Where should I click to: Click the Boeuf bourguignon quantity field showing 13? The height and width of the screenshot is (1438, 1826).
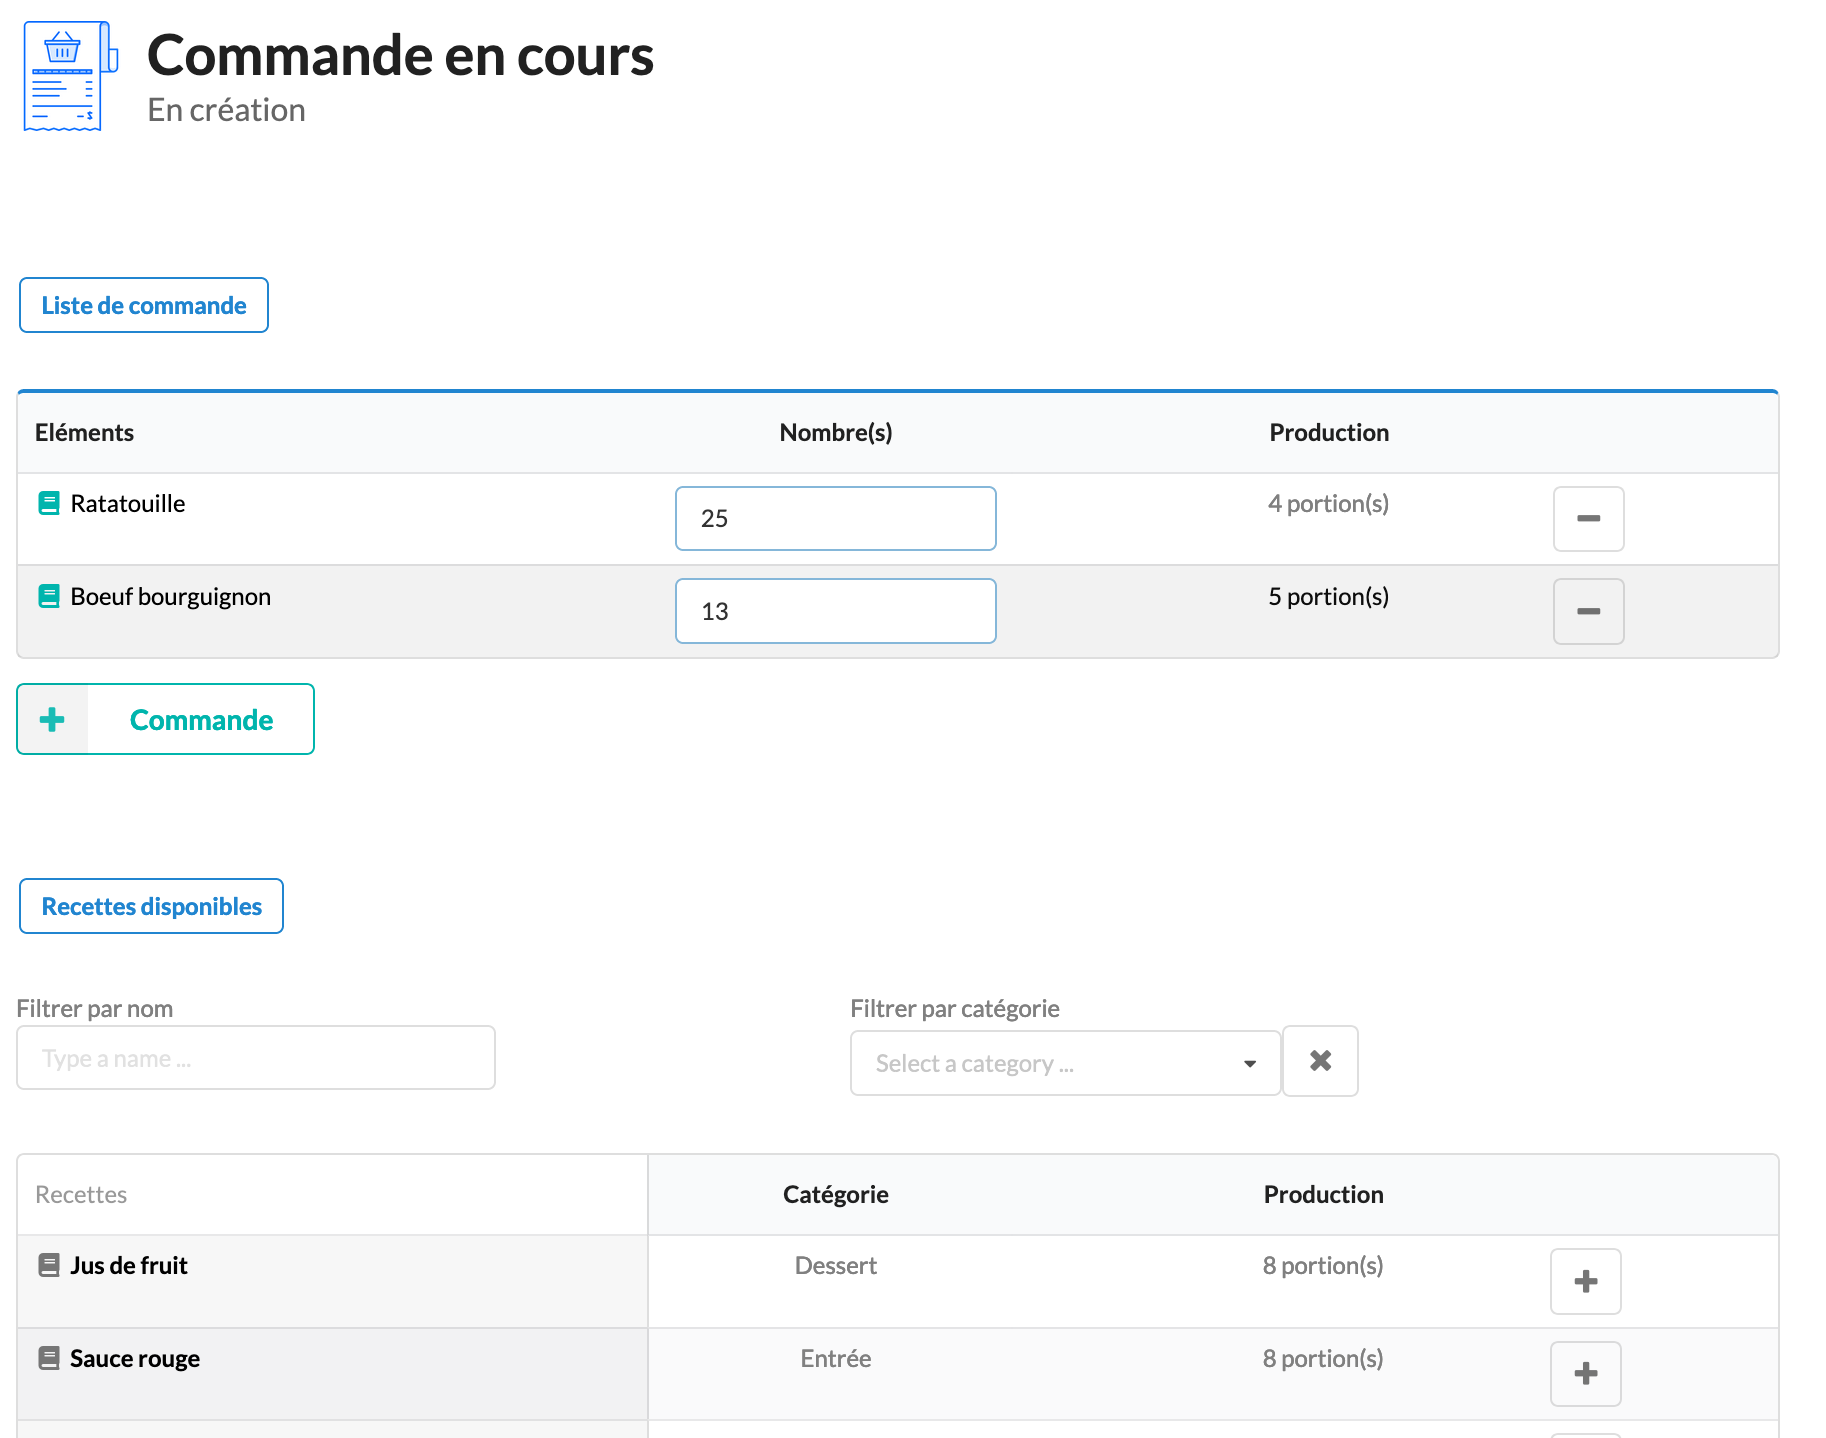pos(835,611)
